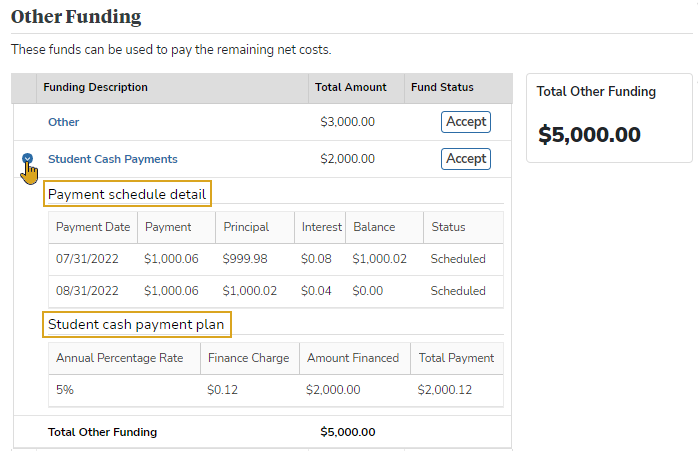Click the 08/31/2022 payment date
The height and width of the screenshot is (451, 698).
click(x=87, y=291)
